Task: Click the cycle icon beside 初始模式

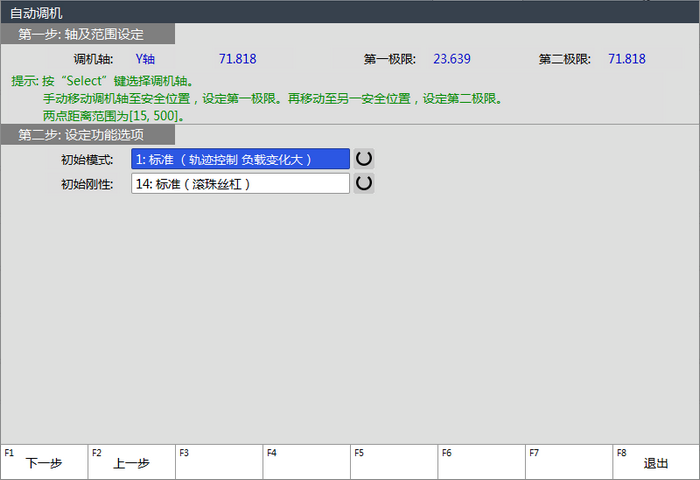Action: tap(364, 159)
